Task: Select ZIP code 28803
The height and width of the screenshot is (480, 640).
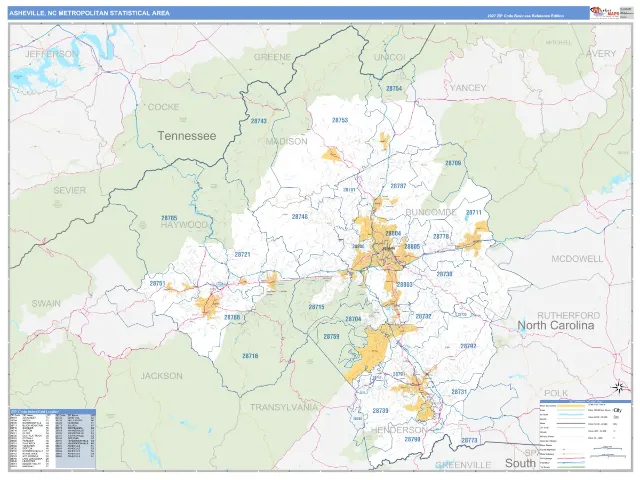Action: [x=404, y=284]
